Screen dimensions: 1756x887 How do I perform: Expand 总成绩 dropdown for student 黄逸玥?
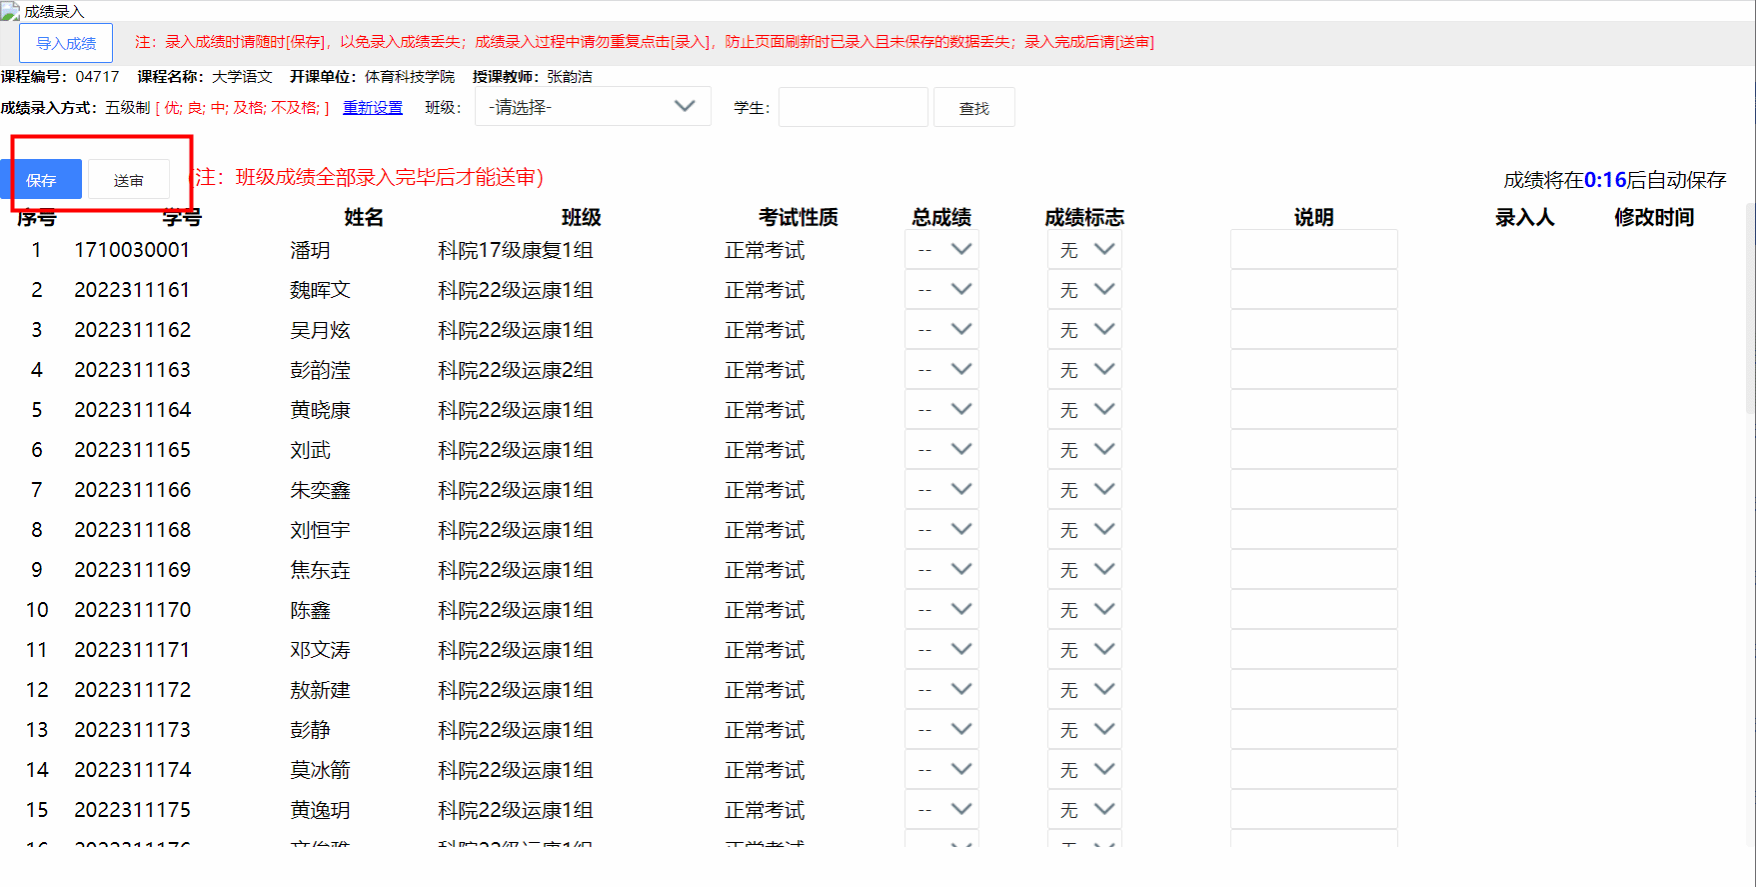click(x=942, y=810)
